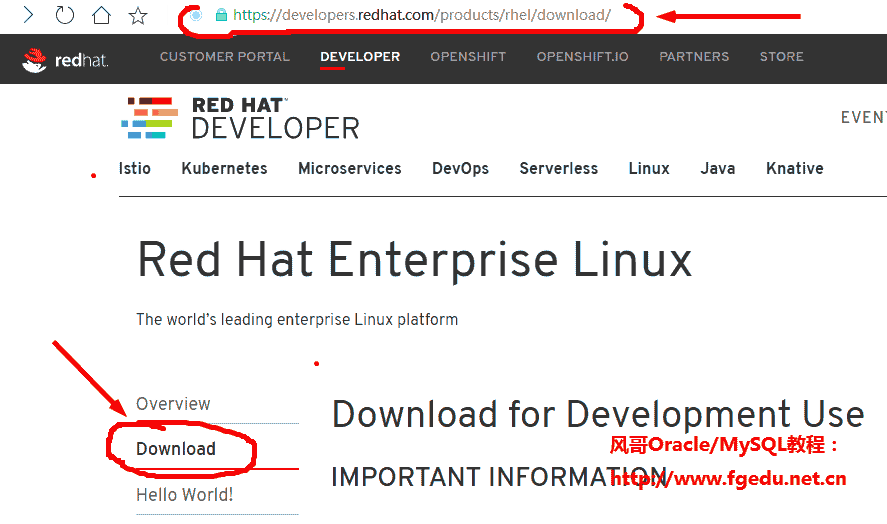The width and height of the screenshot is (887, 524).
Task: Open the Red Hat Developer logo
Action: coord(240,118)
